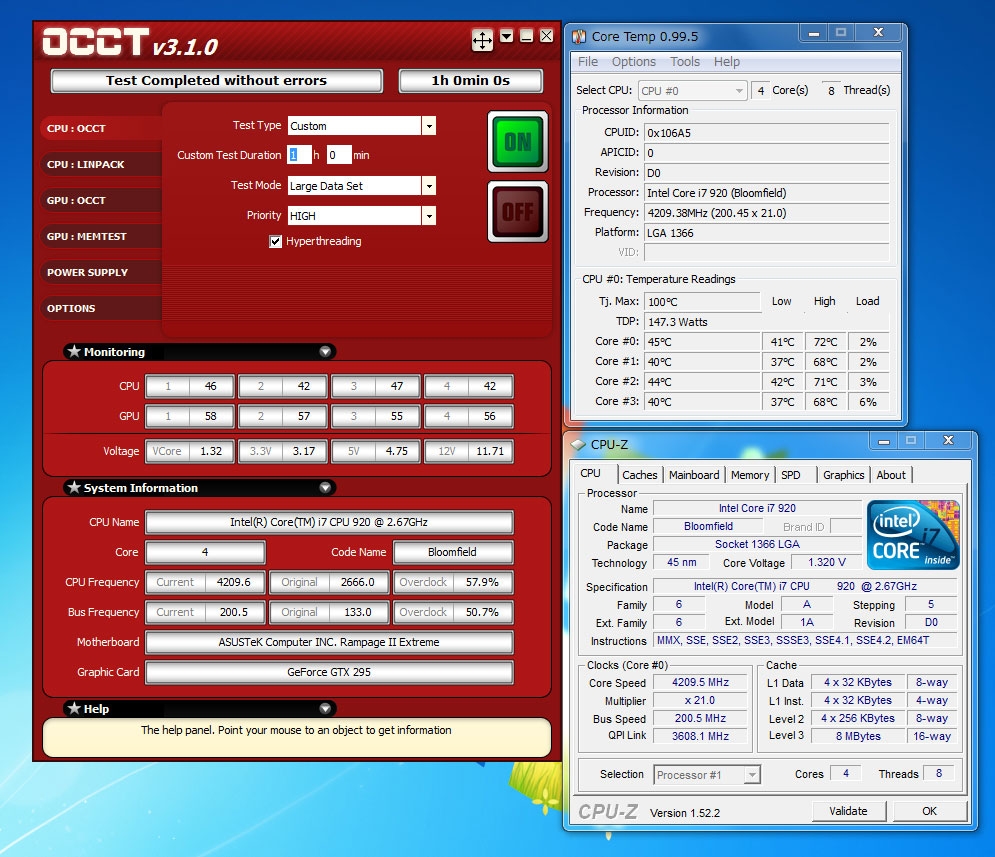Click the System Information star icon

[74, 487]
